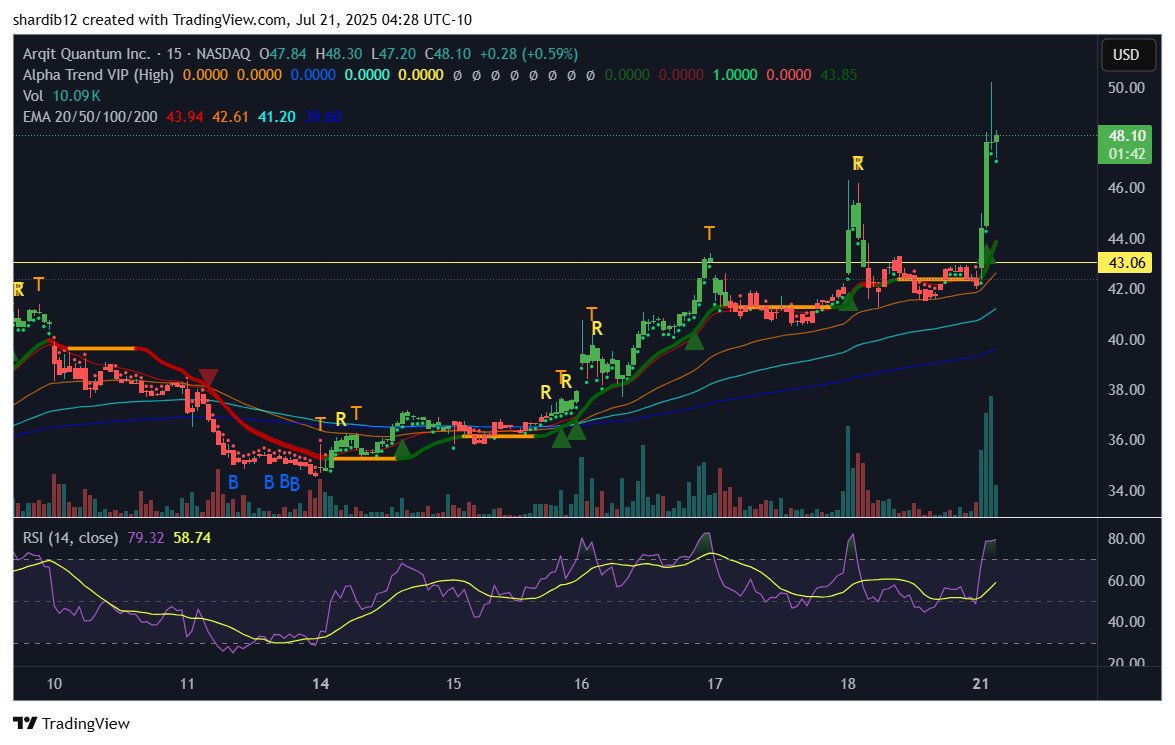
Task: Click the Alpha Trend VIP (High) indicator label
Action: [98, 75]
